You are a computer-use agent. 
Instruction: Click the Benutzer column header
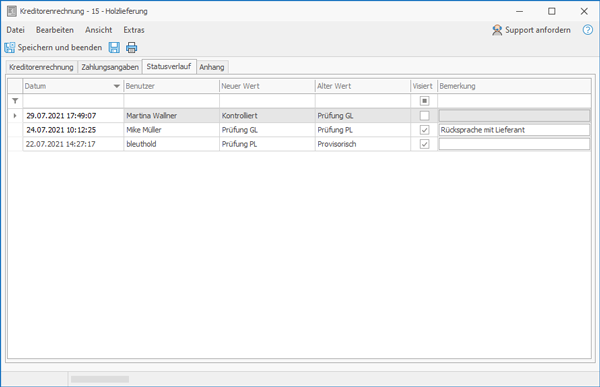point(171,86)
